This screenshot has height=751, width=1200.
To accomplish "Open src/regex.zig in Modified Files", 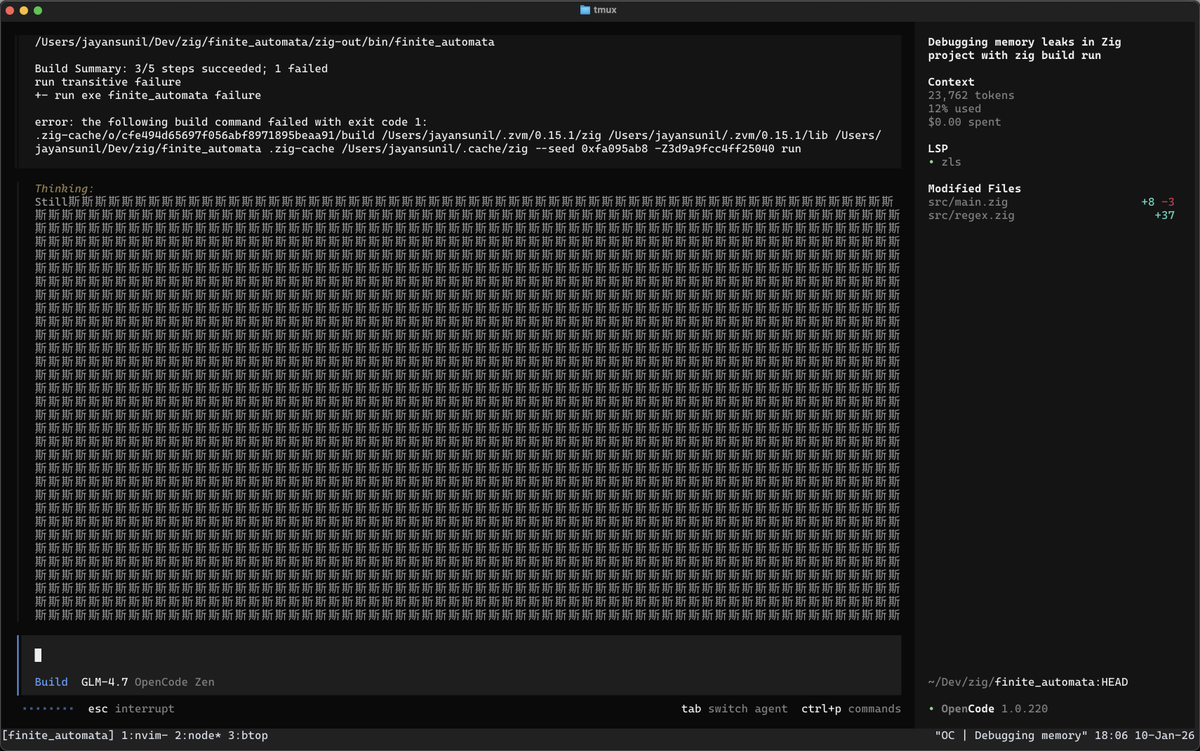I will click(971, 215).
